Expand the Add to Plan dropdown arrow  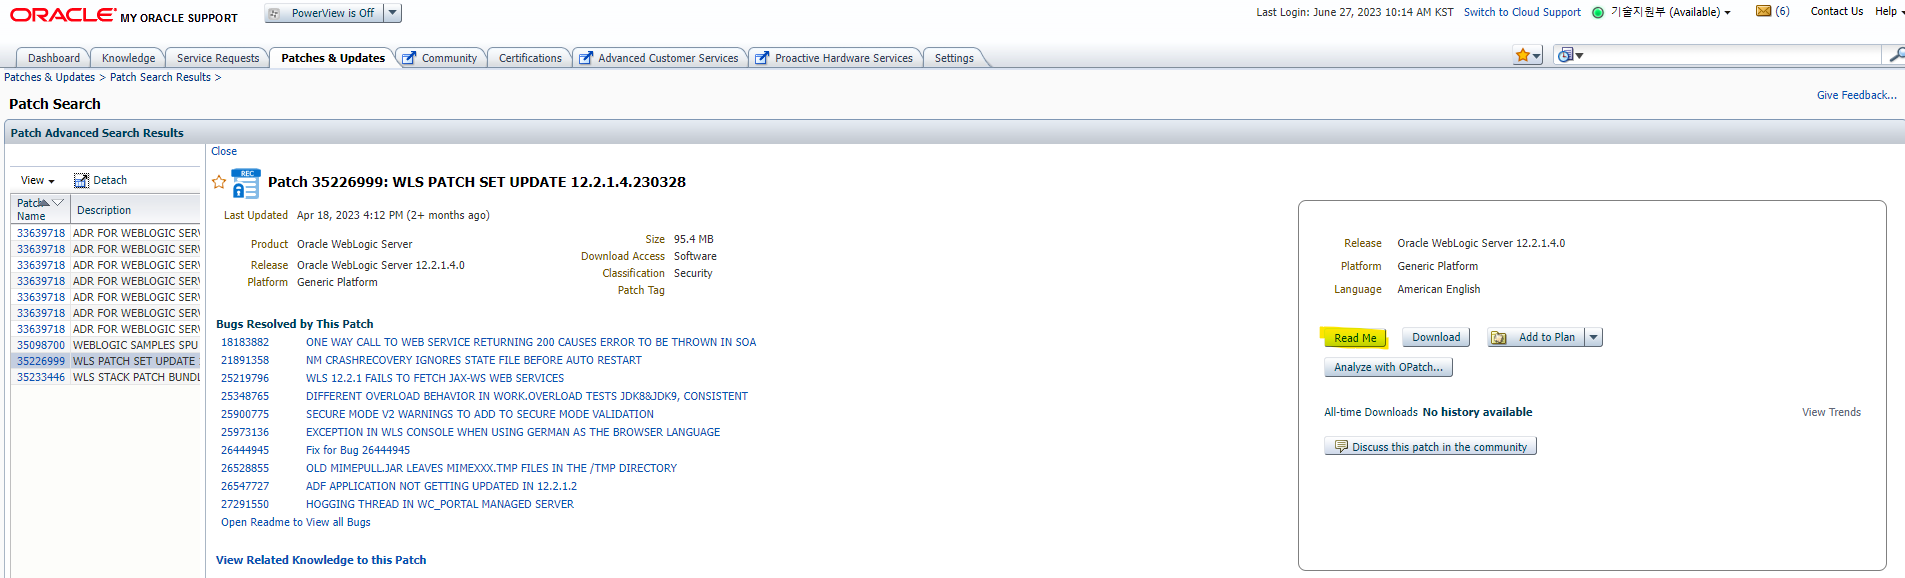(x=1594, y=337)
